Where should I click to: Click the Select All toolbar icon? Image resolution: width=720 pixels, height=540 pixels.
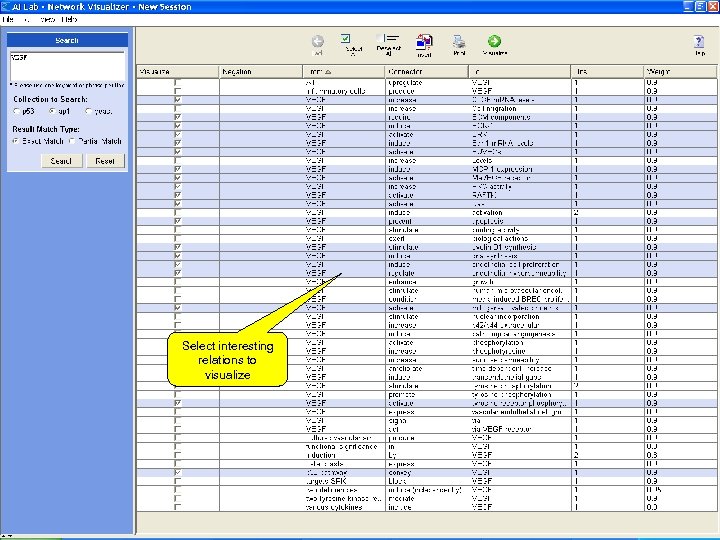[x=345, y=39]
